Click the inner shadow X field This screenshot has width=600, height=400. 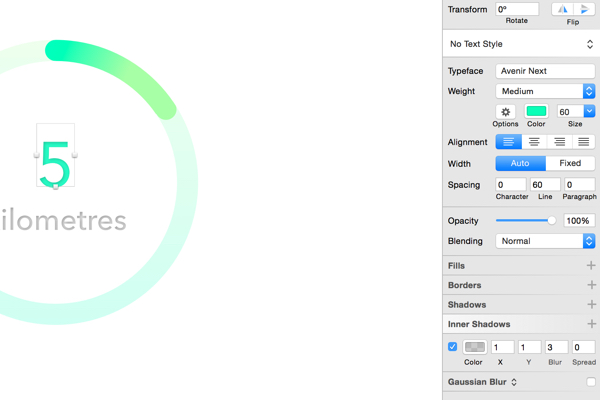[x=502, y=347]
